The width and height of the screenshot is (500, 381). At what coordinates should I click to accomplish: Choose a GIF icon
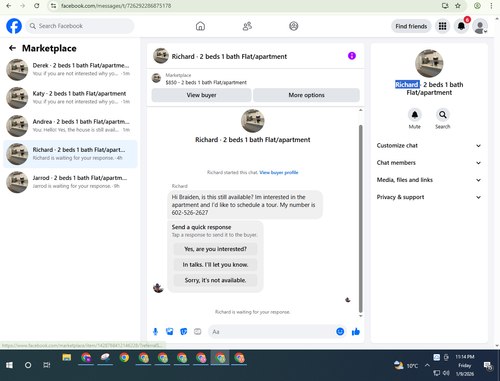click(198, 332)
